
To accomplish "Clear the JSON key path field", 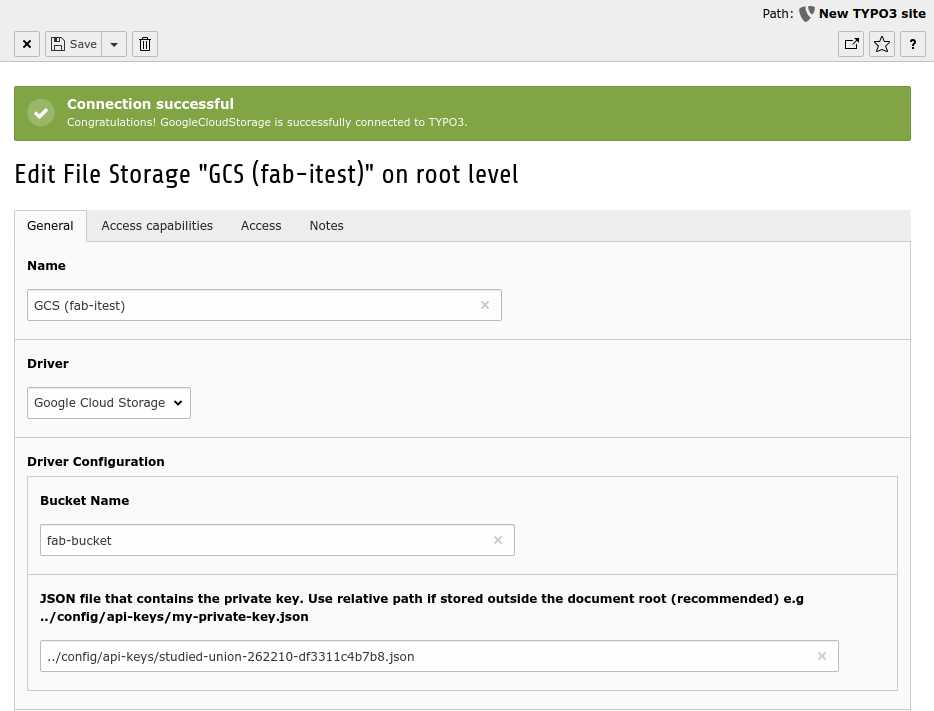I will [822, 656].
